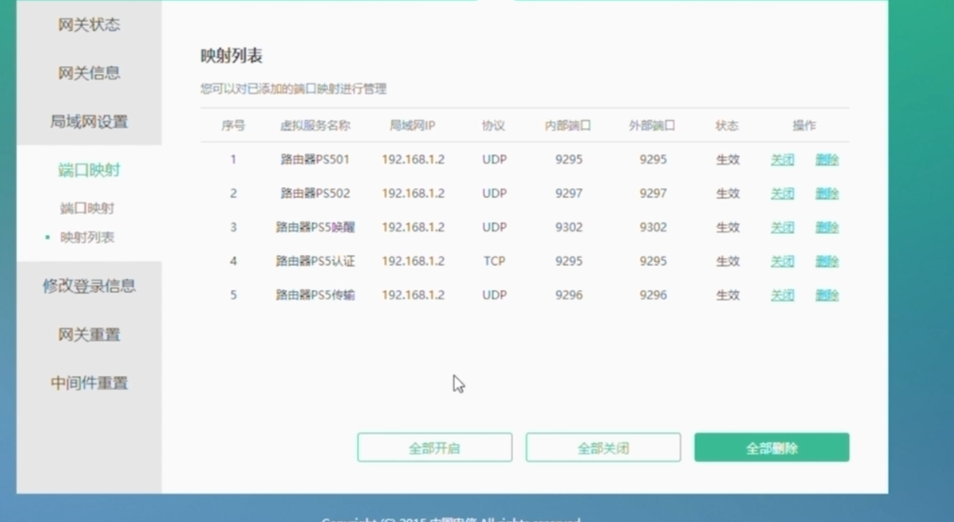This screenshot has height=522, width=954.
Task: Delete the 路由器PS502 mapping entry
Action: pyautogui.click(x=827, y=194)
